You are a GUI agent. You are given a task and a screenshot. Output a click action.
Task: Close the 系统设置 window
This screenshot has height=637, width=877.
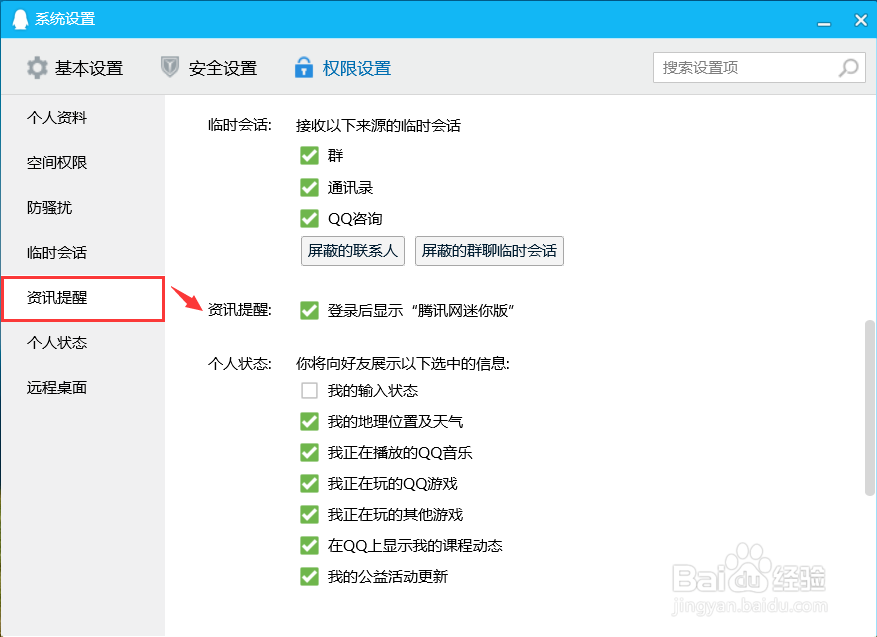click(x=861, y=20)
